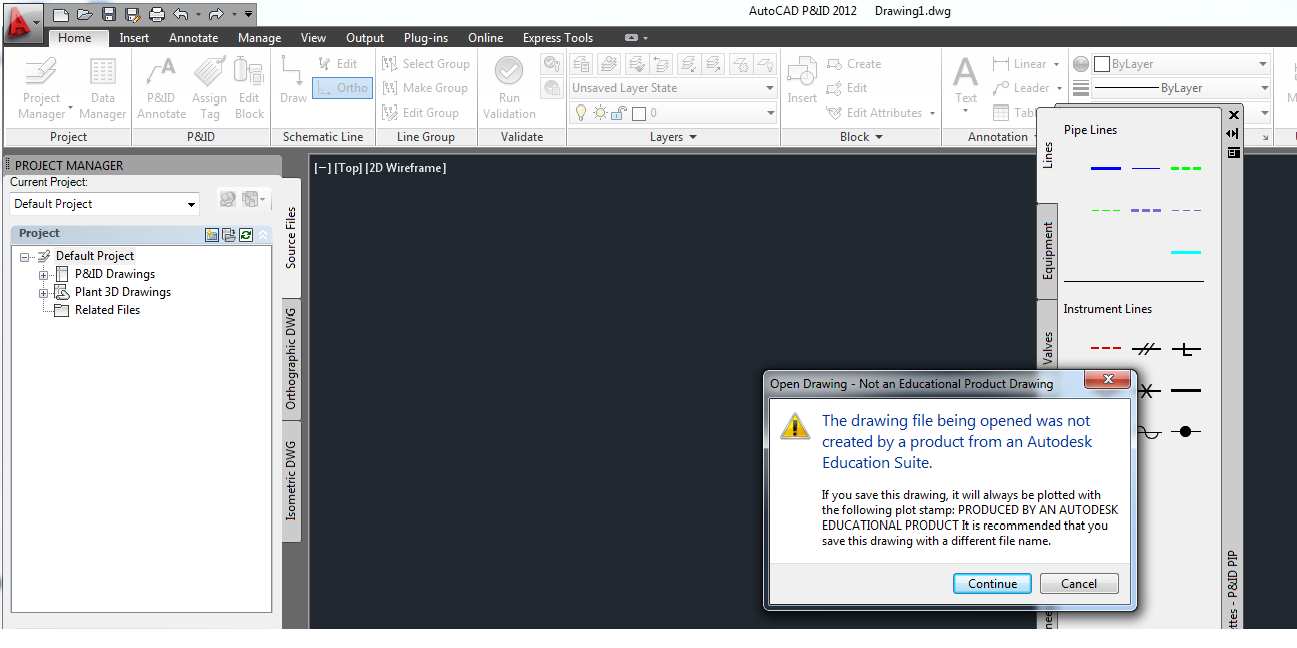Viewport: 1297px width, 648px height.
Task: Click the Assign Tag tool
Action: pos(209,88)
